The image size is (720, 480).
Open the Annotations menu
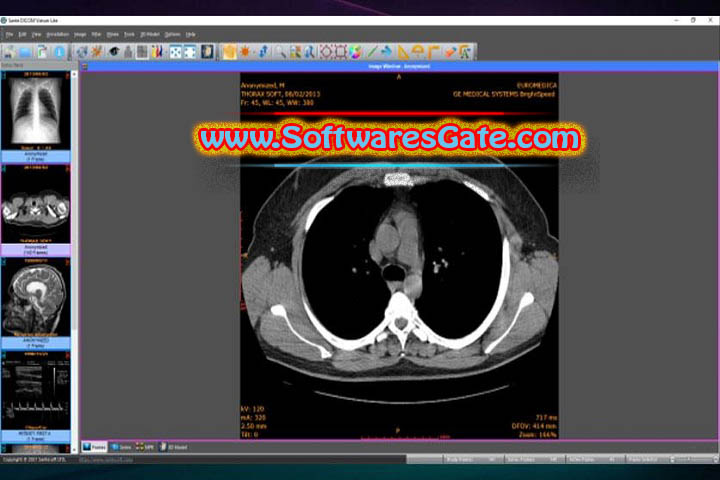coord(57,34)
